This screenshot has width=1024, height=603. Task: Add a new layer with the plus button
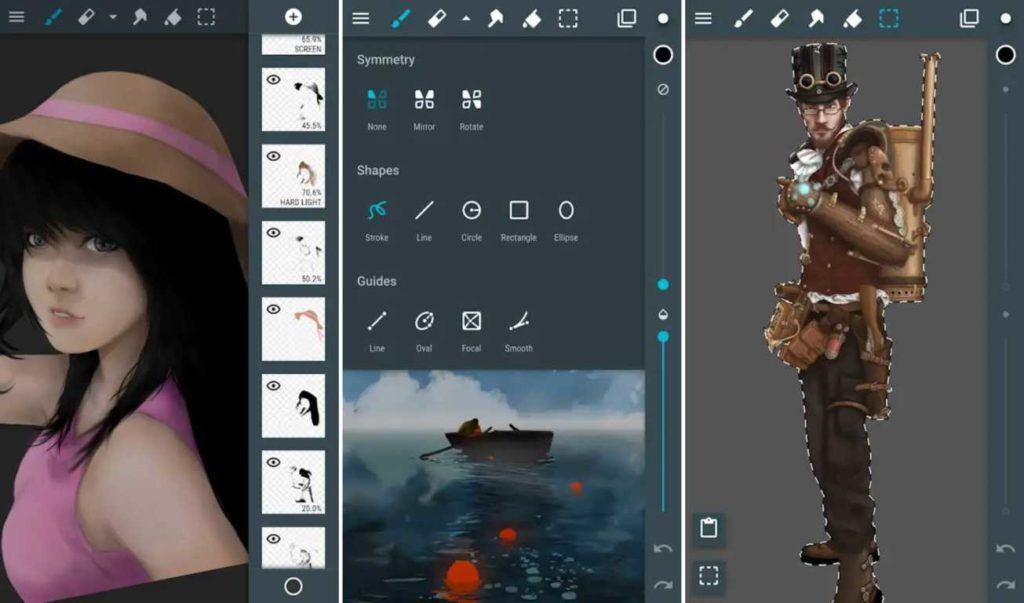click(x=293, y=17)
